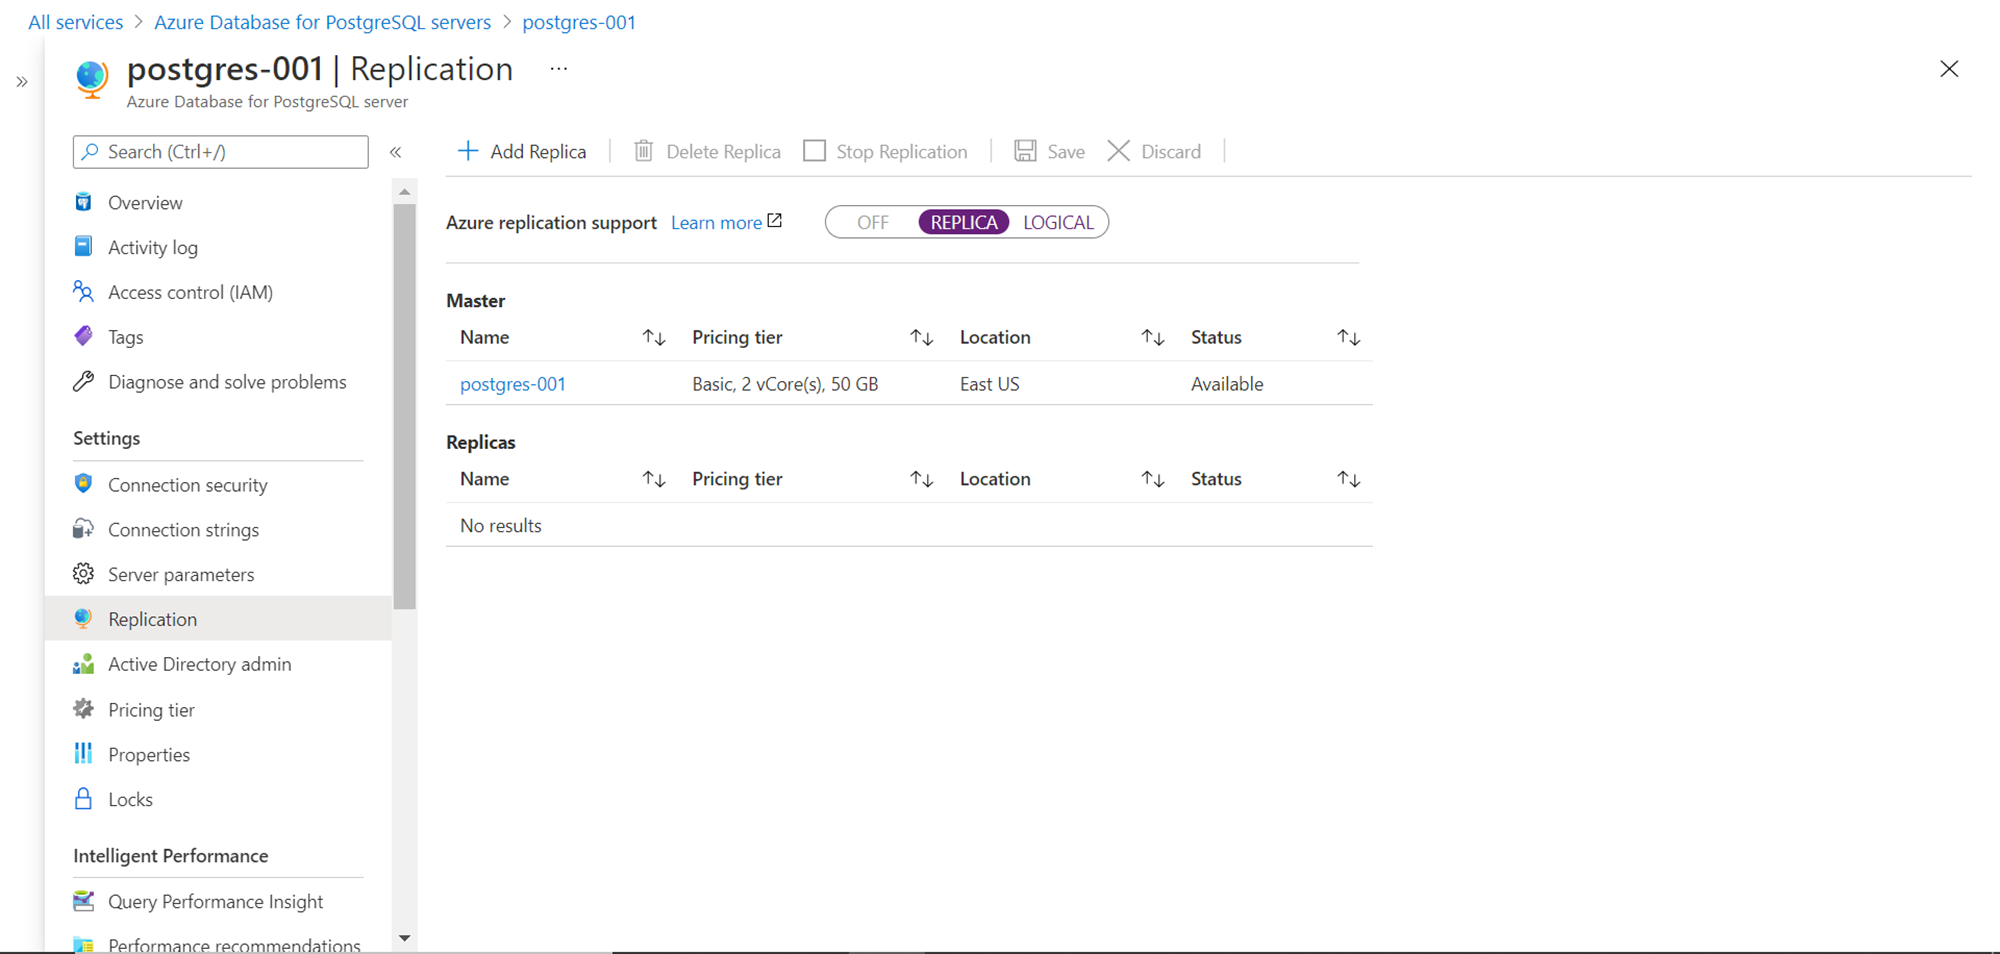Click the Access control (IAM) people icon
2000x954 pixels.
click(84, 292)
